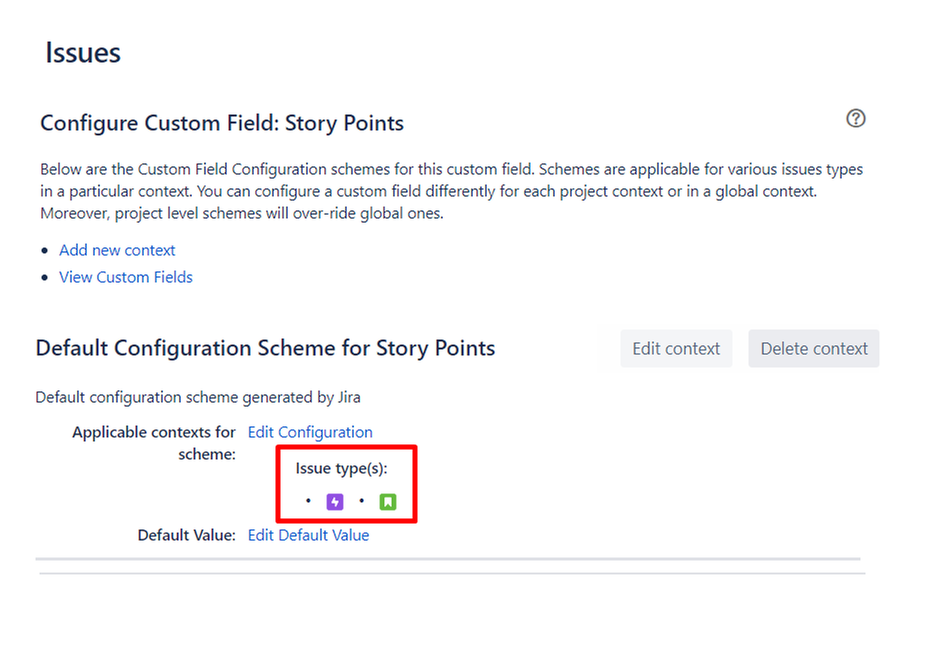Screen dimensions: 932x645
Task: Click the purple Epic issue type icon
Action: (335, 501)
